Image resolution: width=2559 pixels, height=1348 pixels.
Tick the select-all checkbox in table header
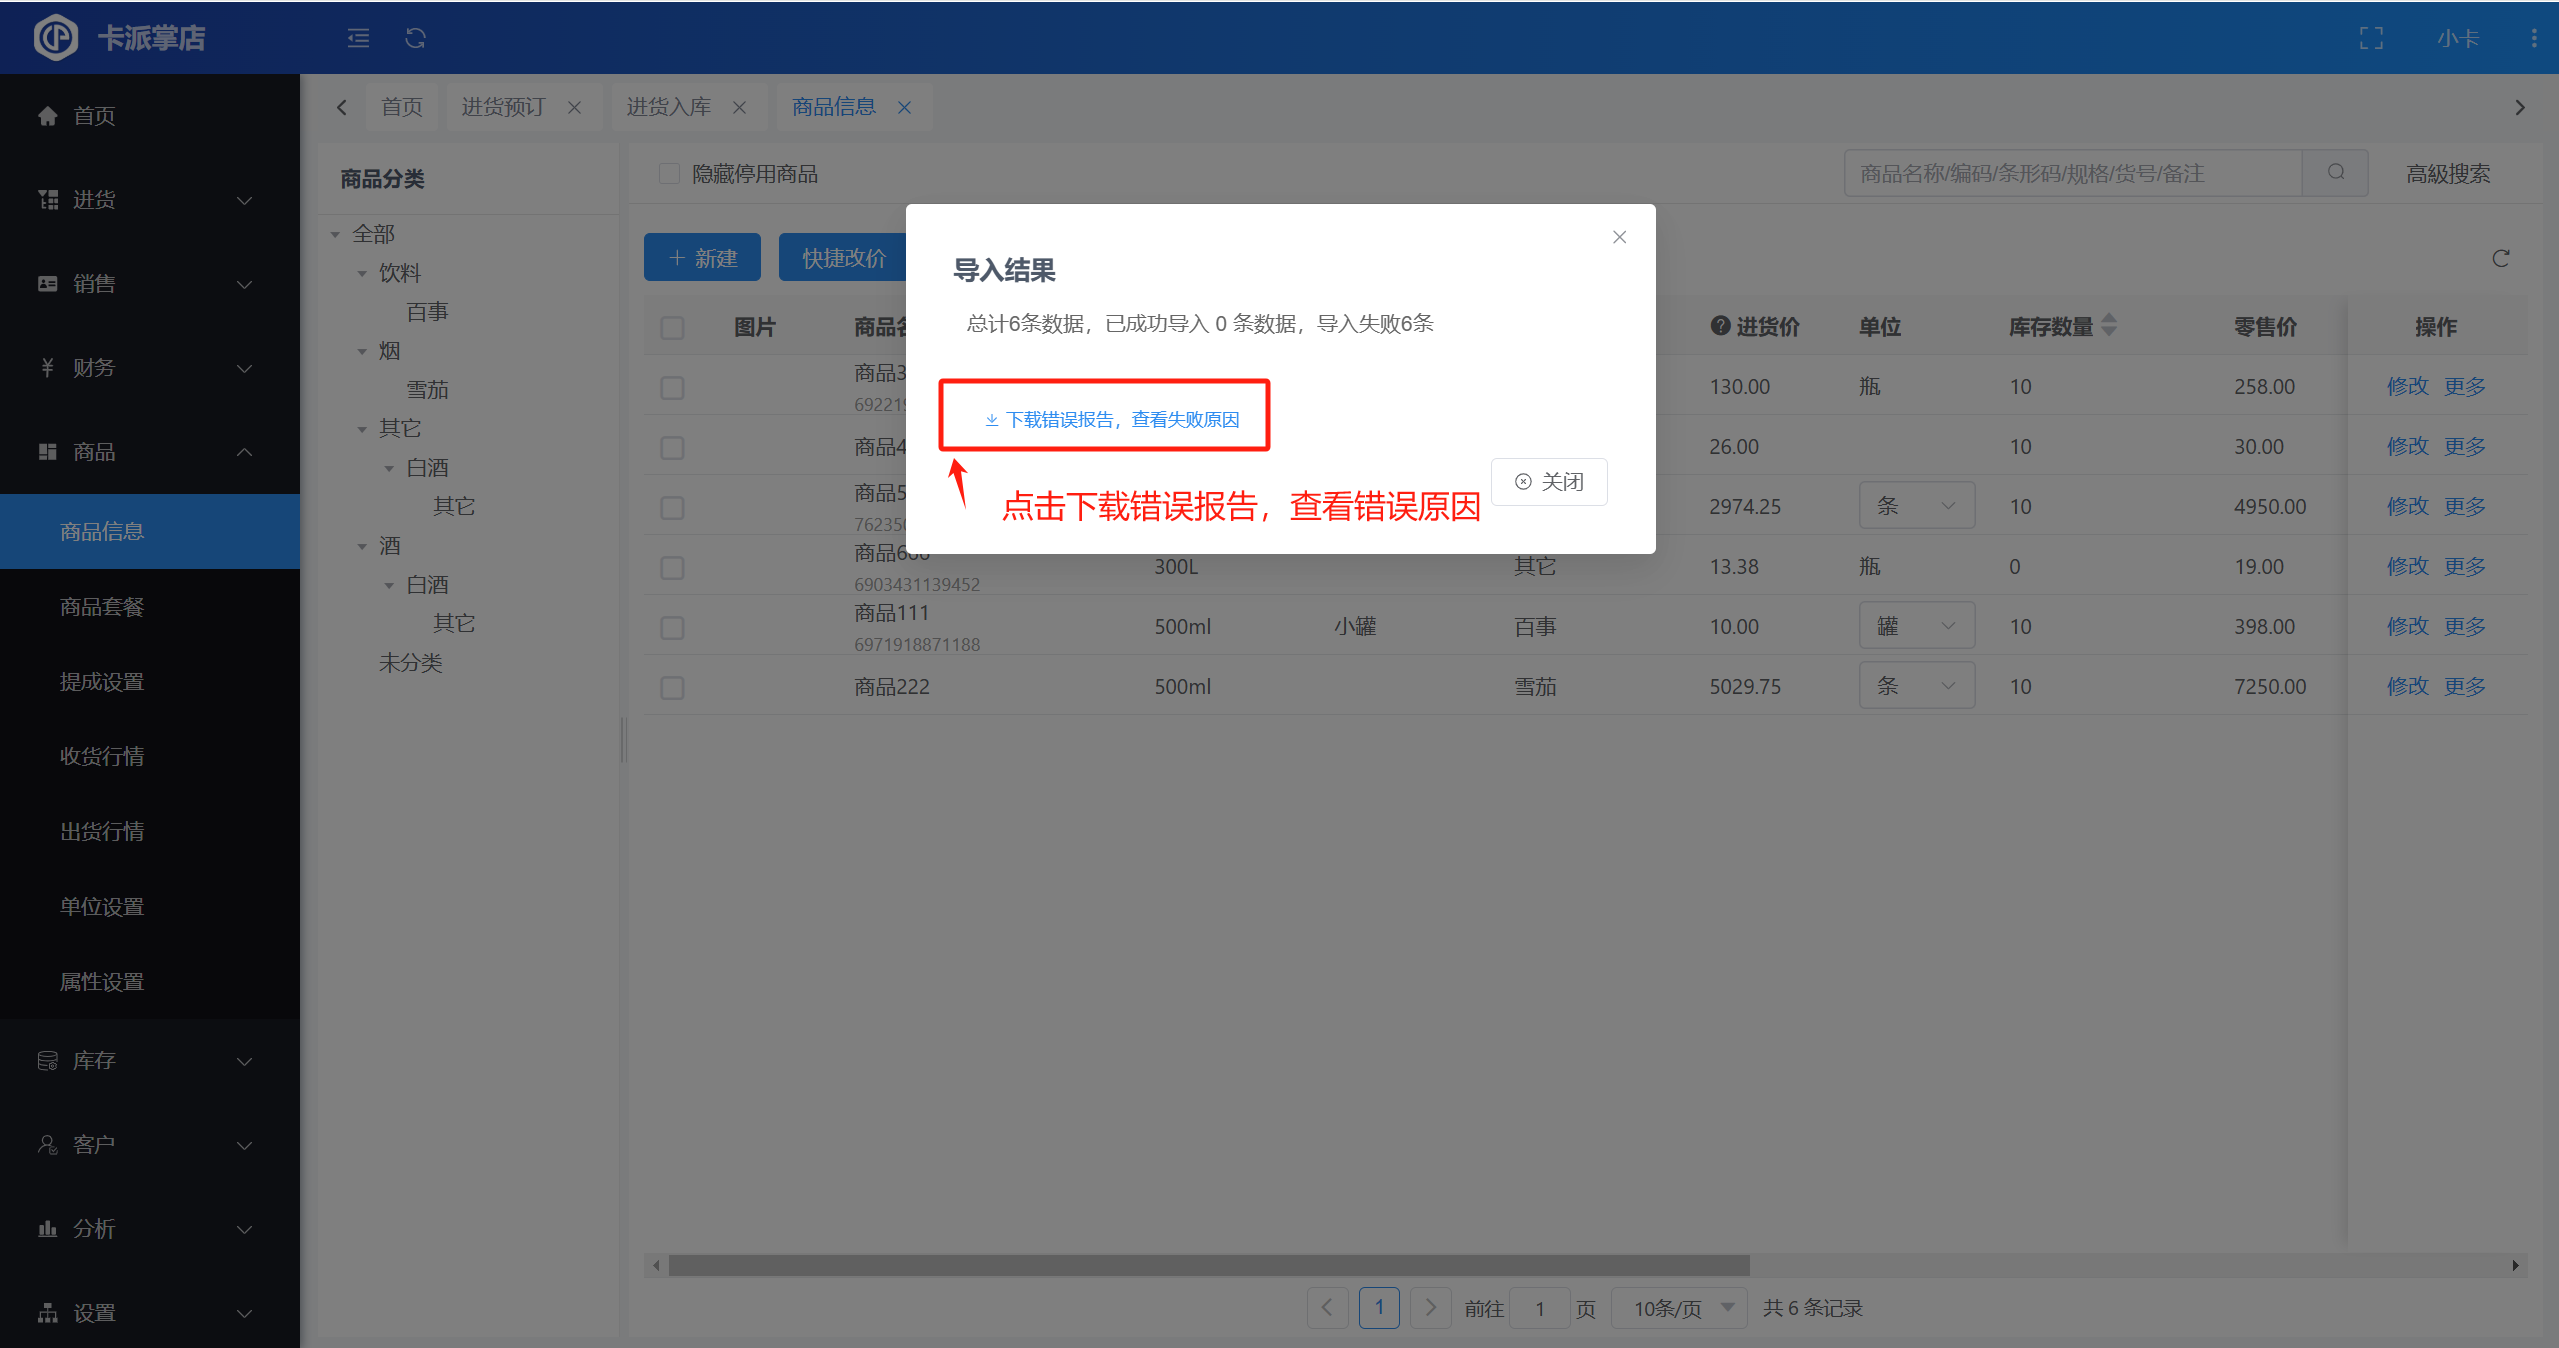(x=672, y=328)
